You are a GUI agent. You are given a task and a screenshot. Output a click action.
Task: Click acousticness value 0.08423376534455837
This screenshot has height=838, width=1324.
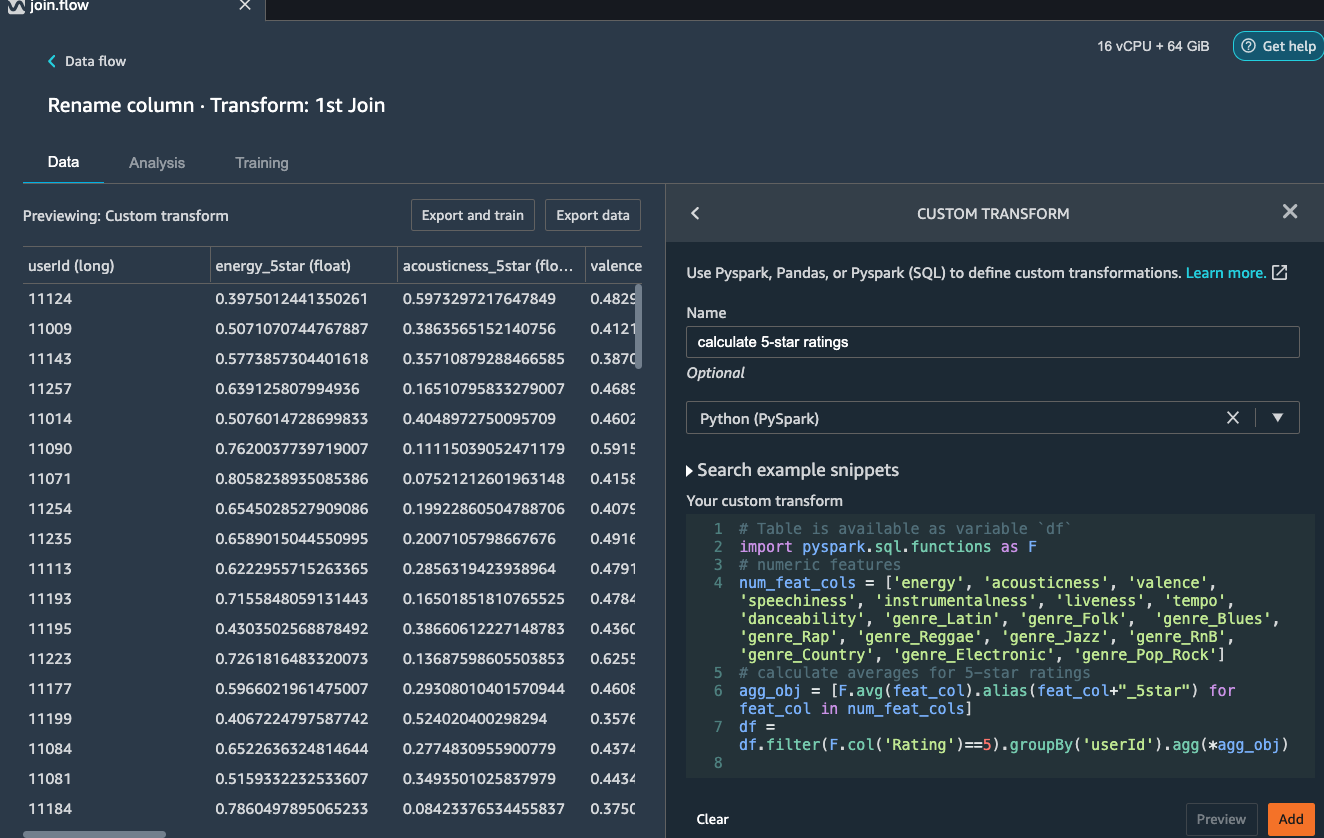484,809
